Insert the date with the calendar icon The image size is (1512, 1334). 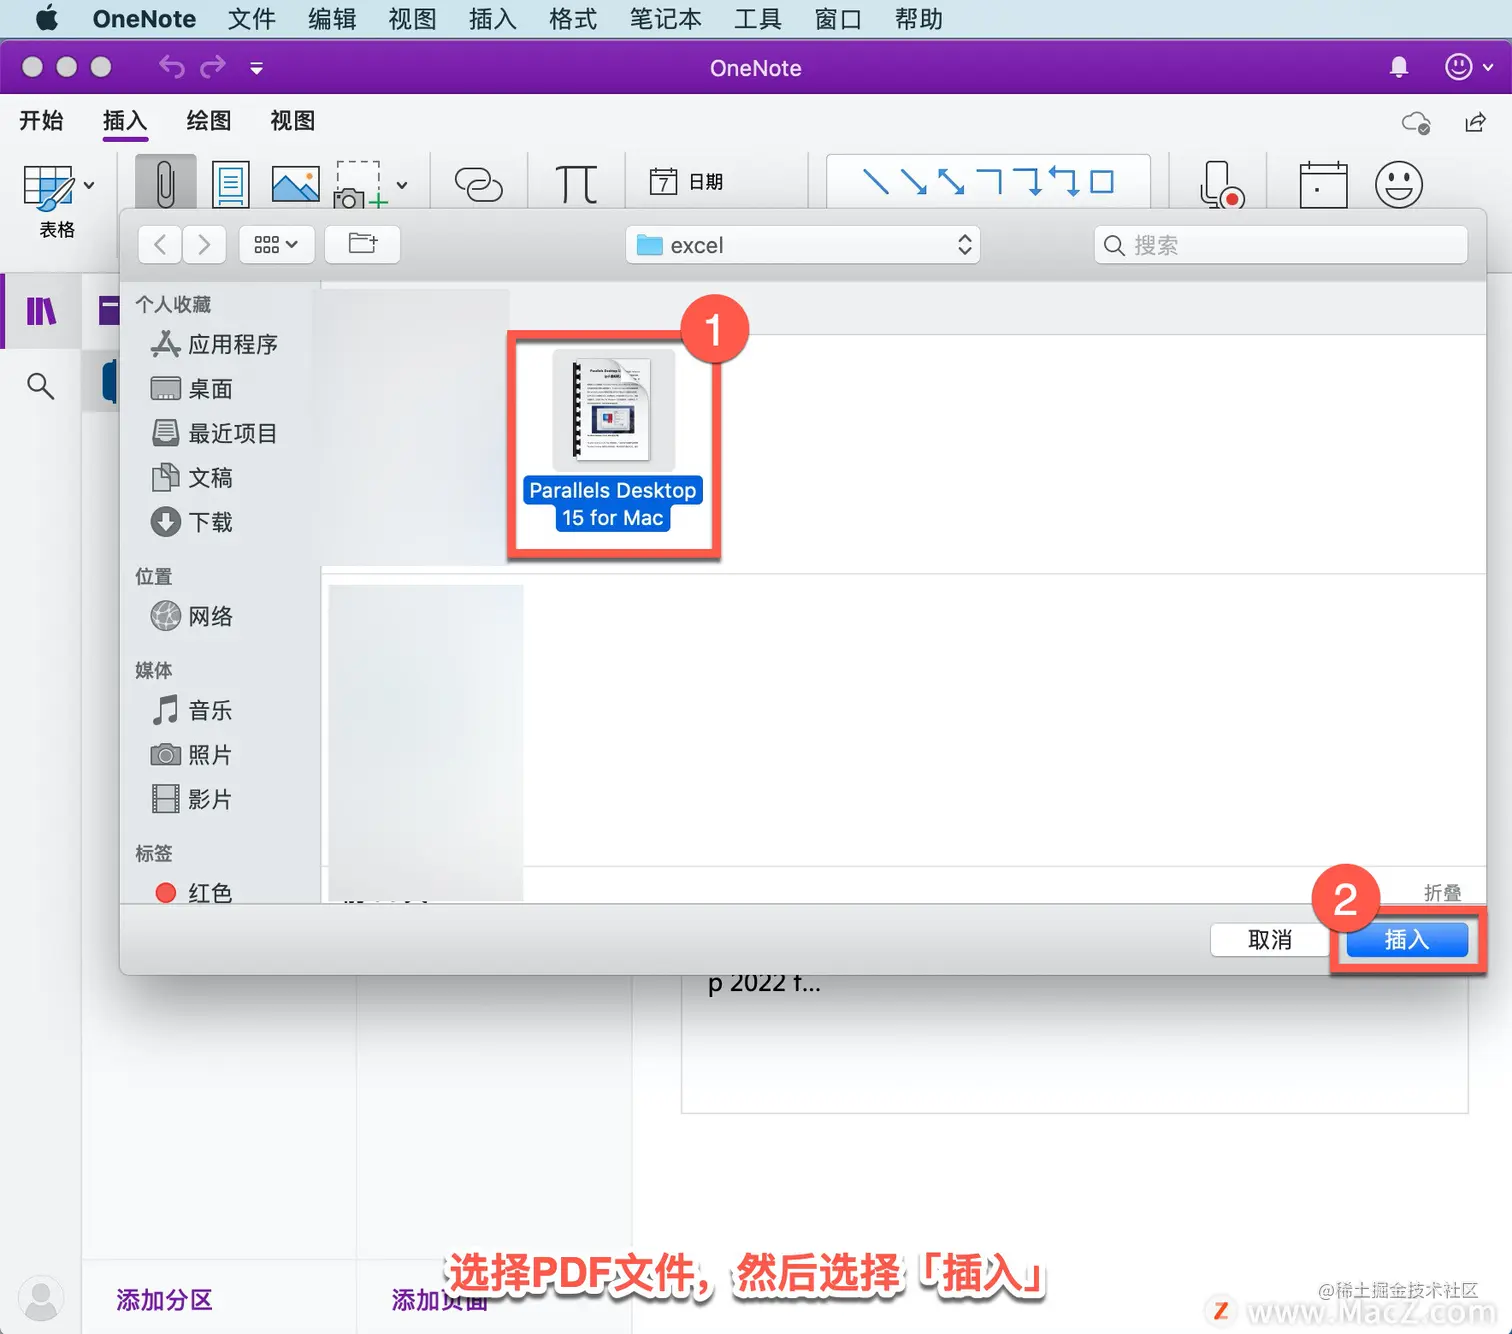tap(686, 182)
